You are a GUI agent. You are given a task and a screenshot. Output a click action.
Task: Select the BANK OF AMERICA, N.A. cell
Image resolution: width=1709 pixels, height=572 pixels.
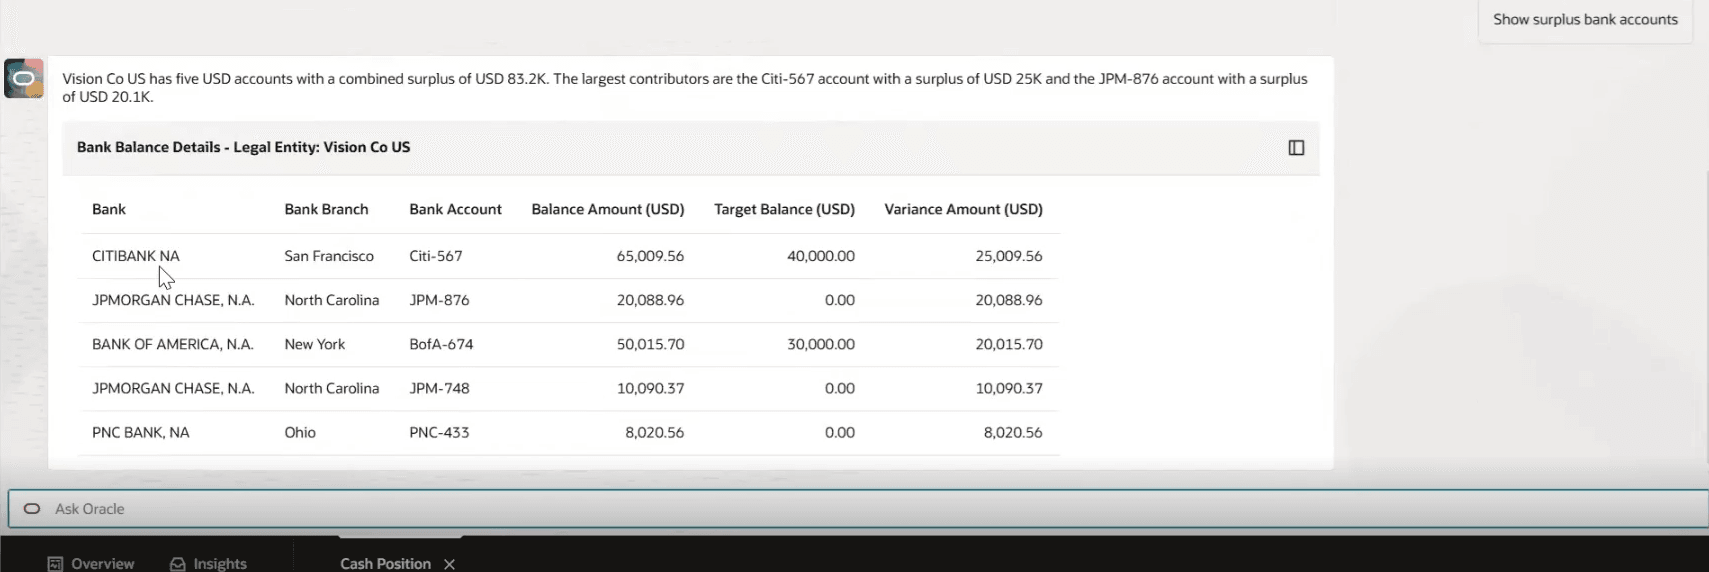coord(173,344)
